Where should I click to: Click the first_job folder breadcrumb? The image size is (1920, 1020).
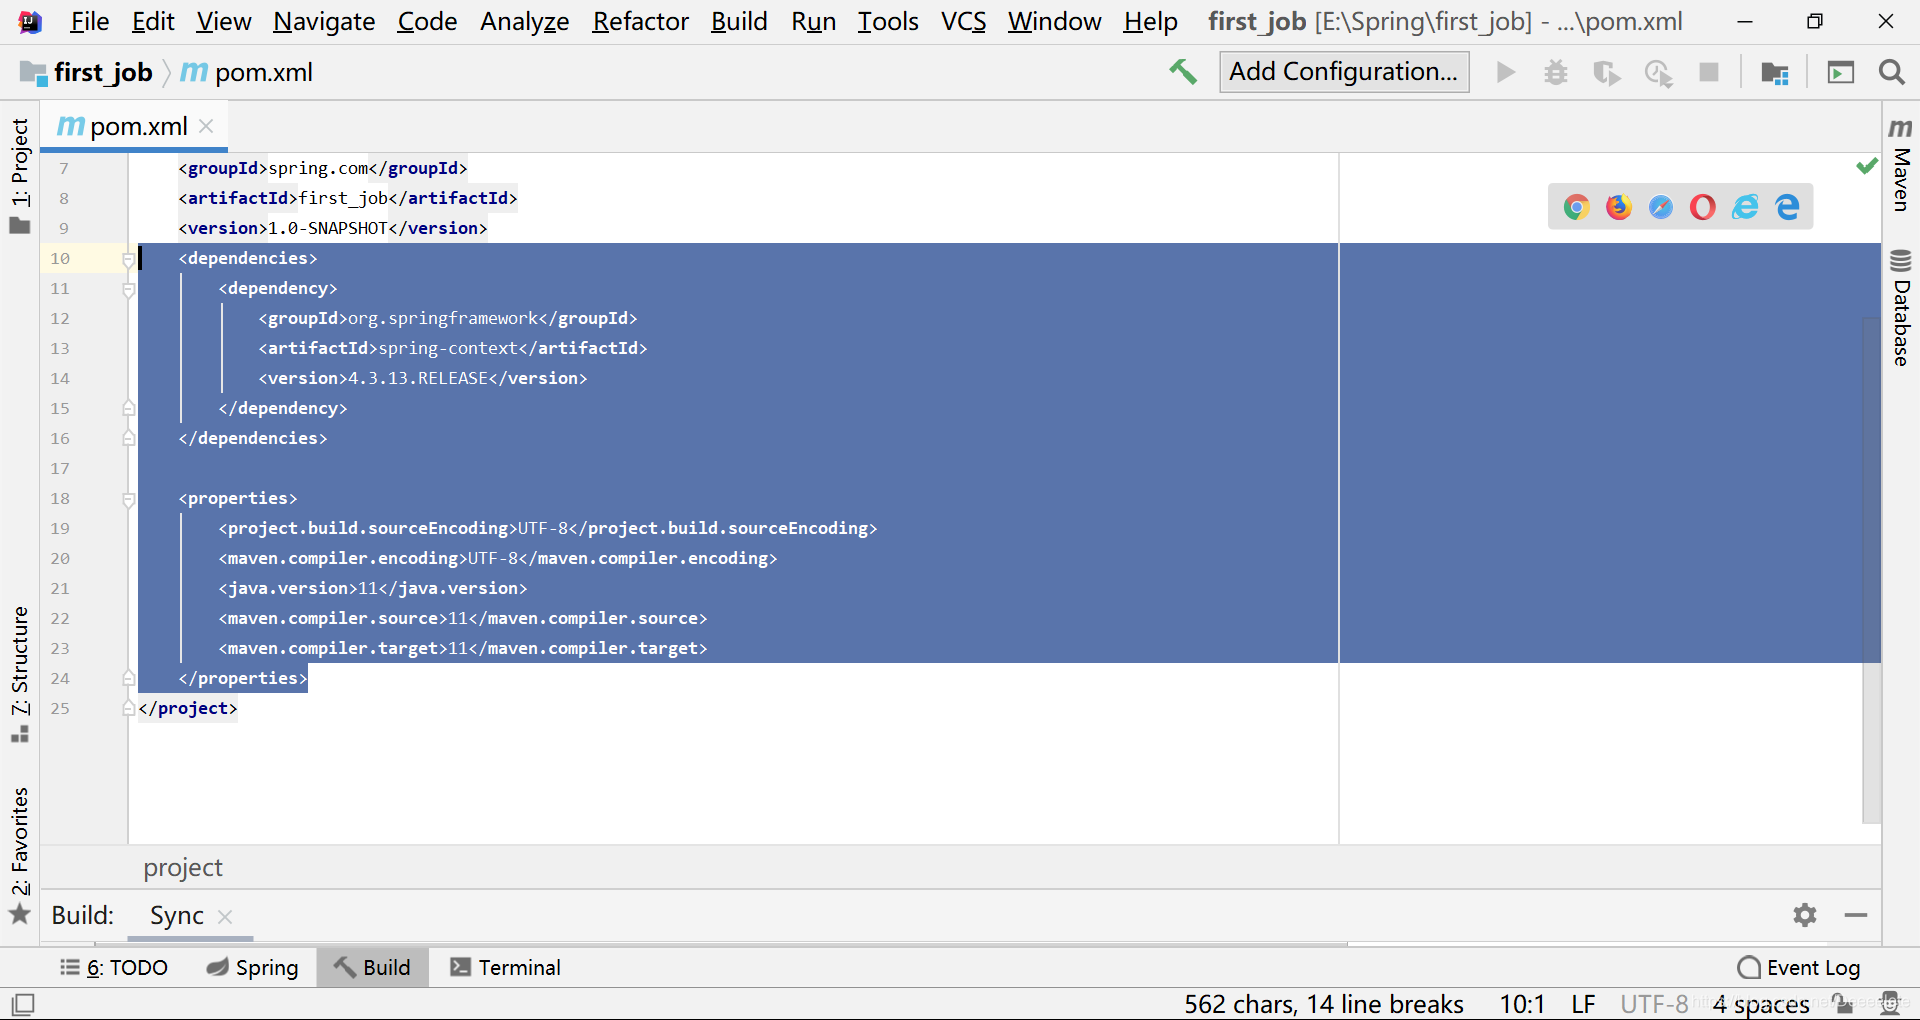pos(87,72)
